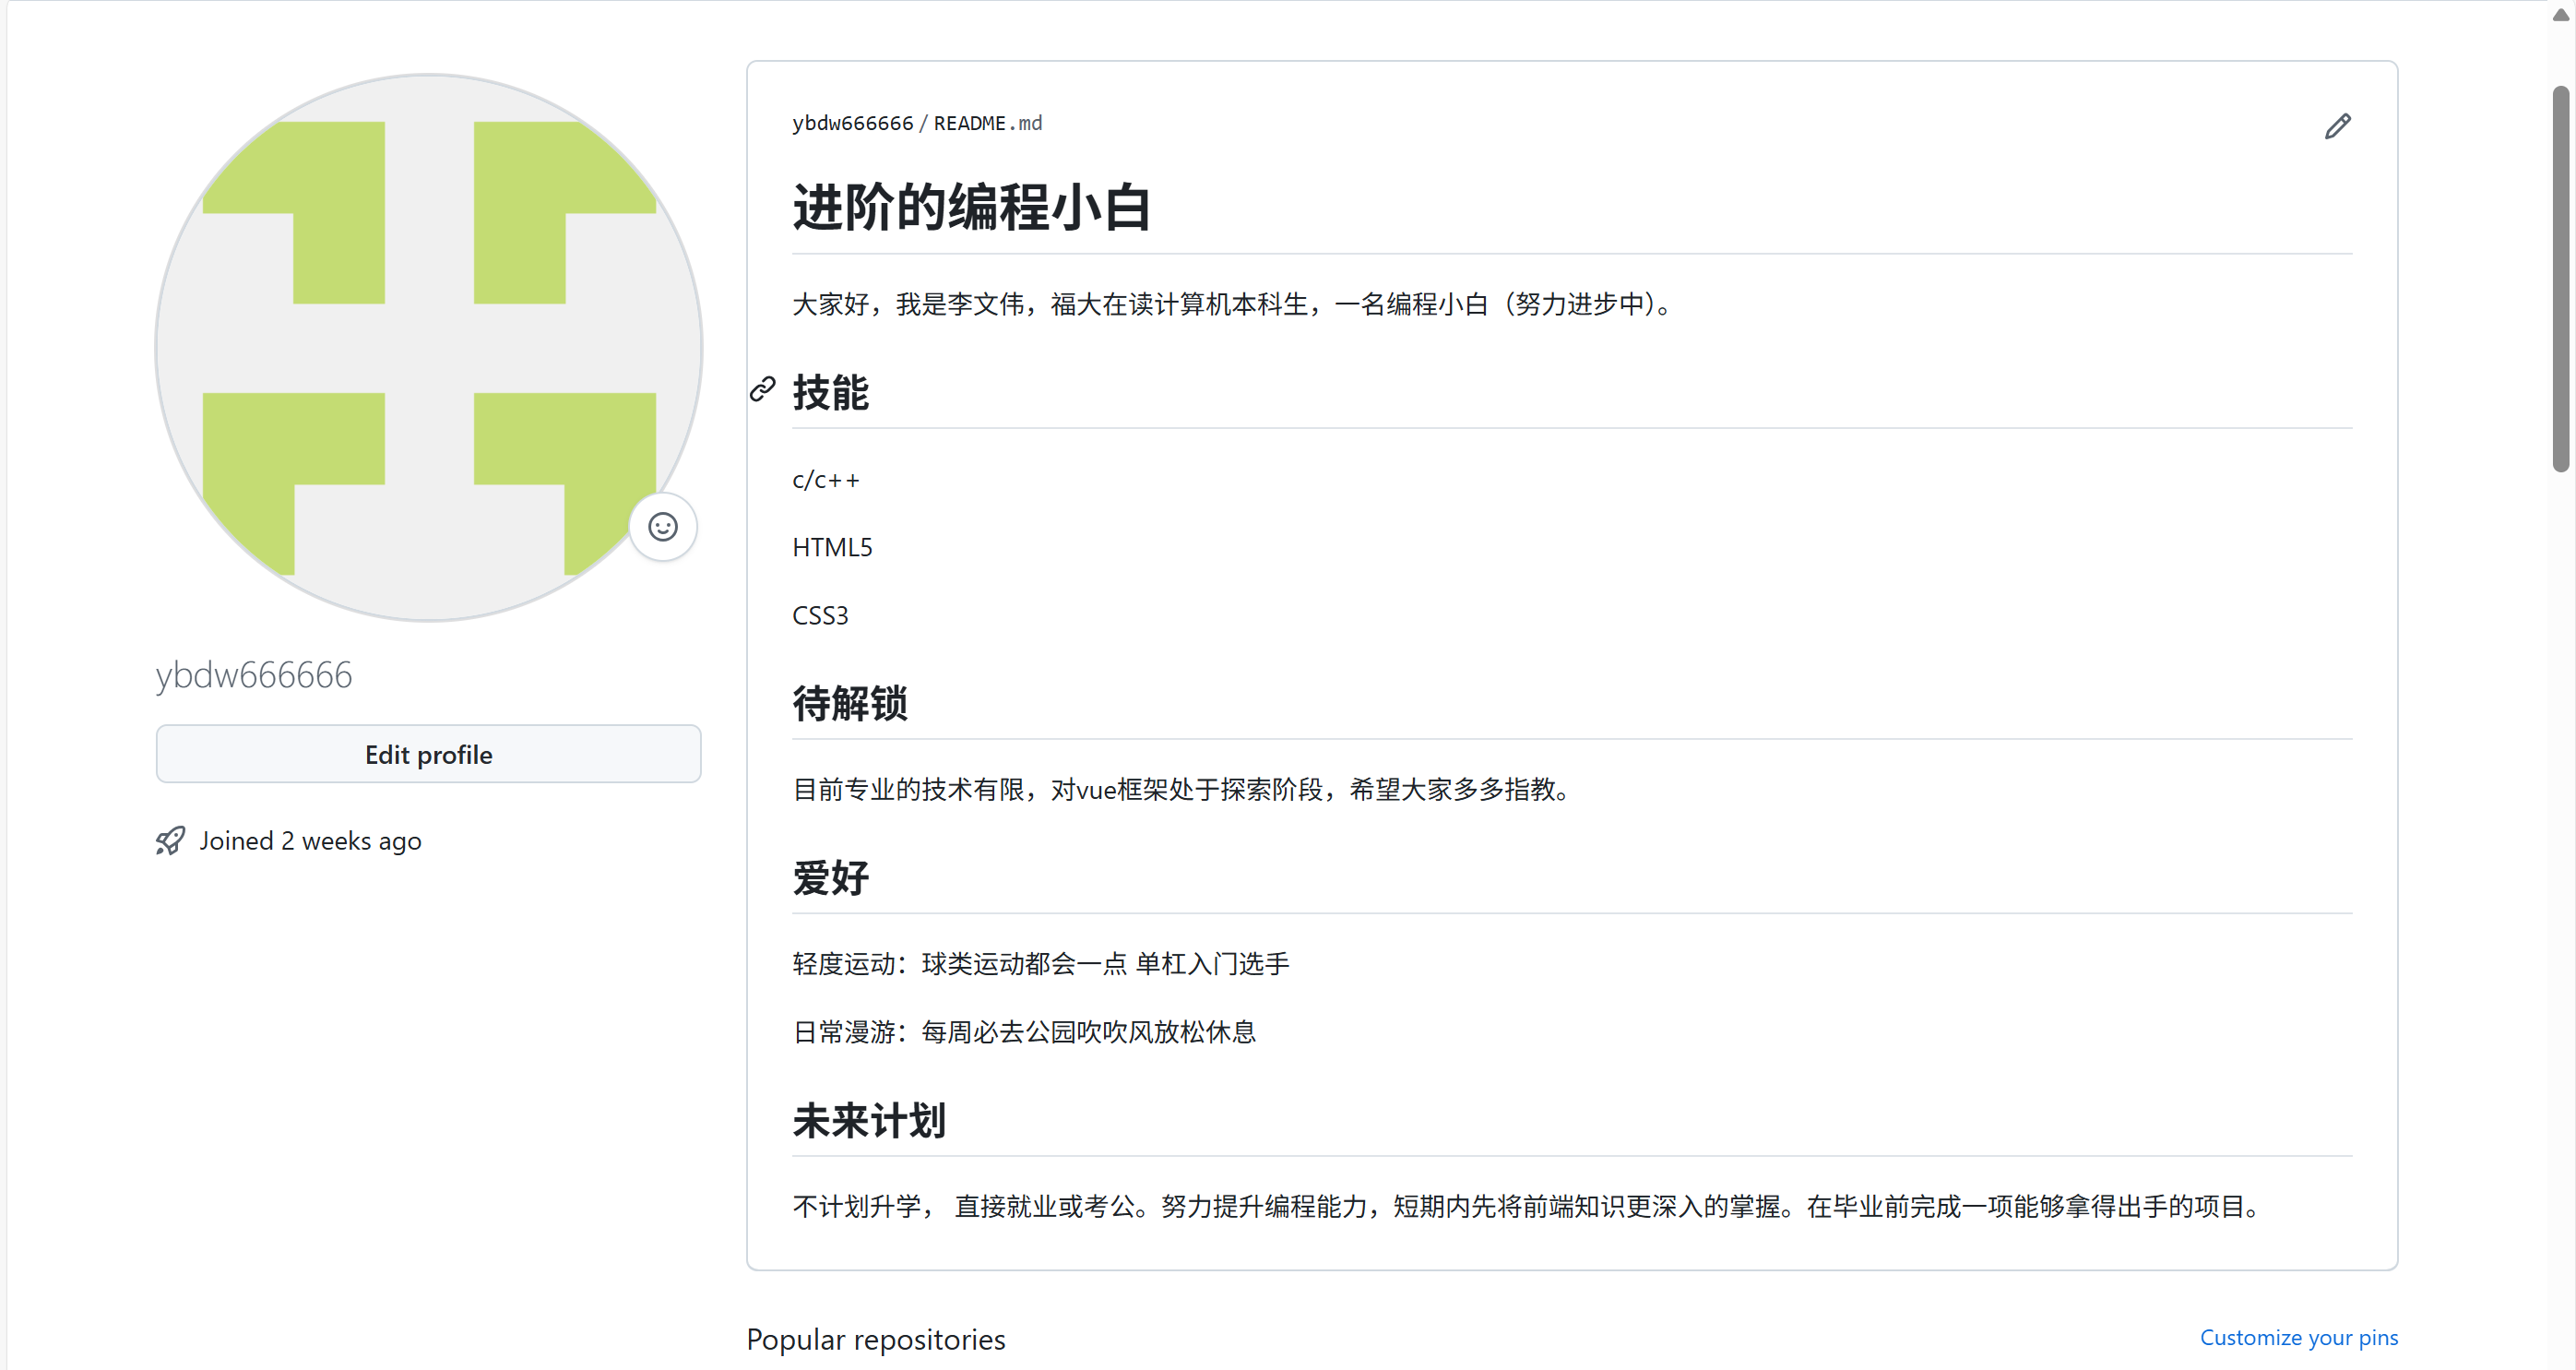Click the HTML5 skill line
This screenshot has height=1370, width=2576.
[x=832, y=547]
